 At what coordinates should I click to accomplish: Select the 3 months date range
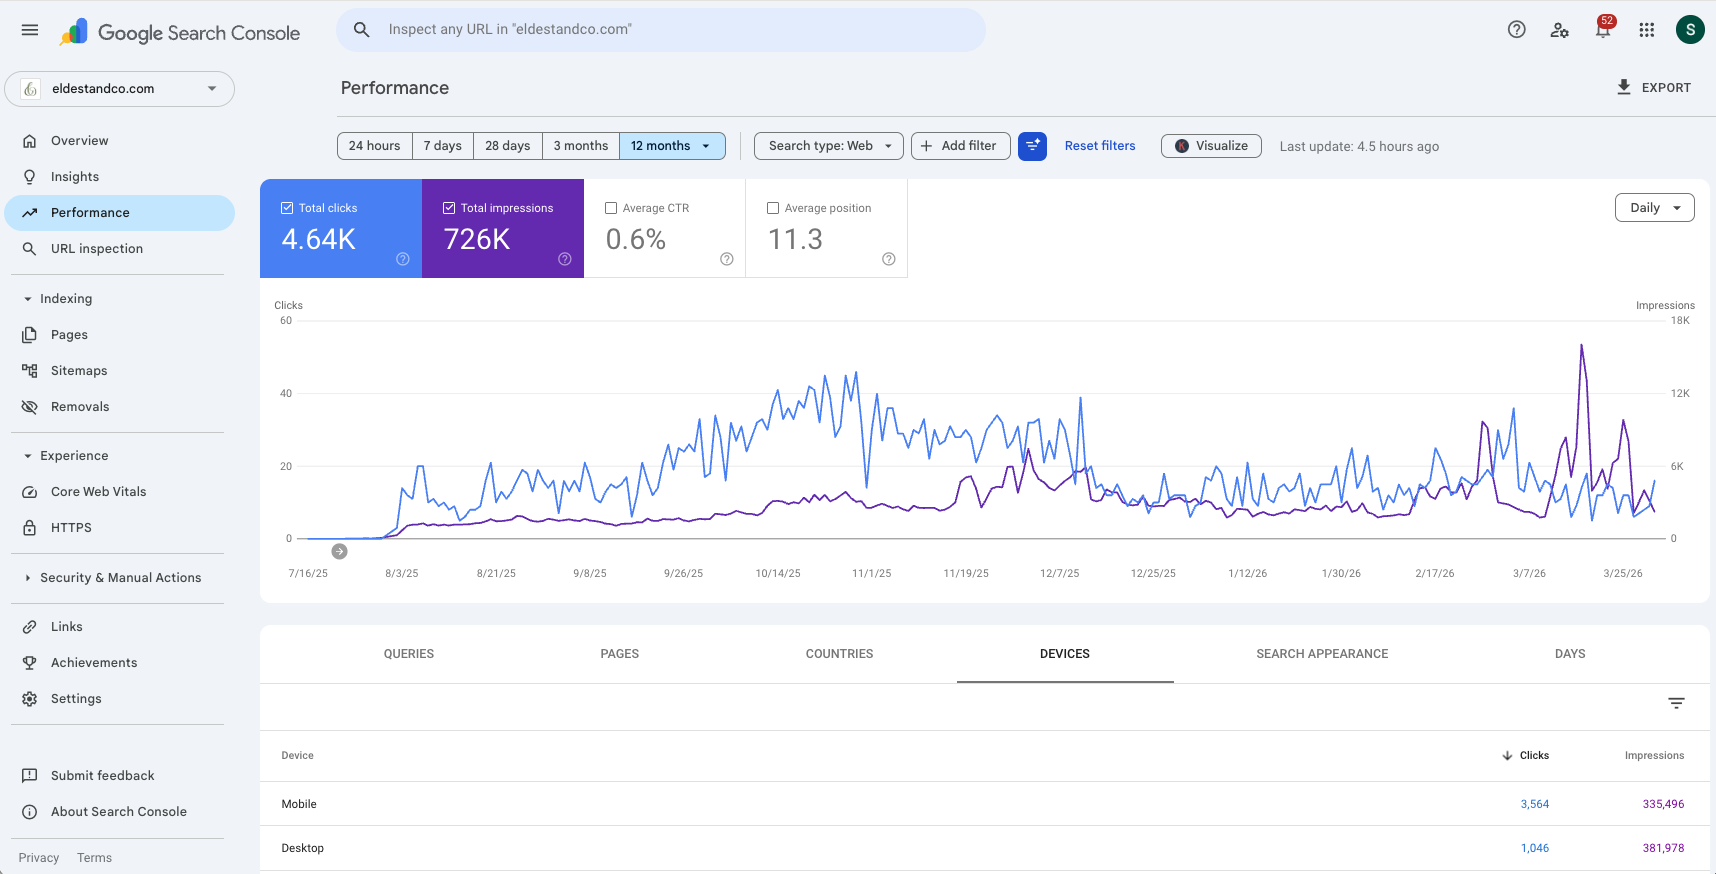[581, 146]
